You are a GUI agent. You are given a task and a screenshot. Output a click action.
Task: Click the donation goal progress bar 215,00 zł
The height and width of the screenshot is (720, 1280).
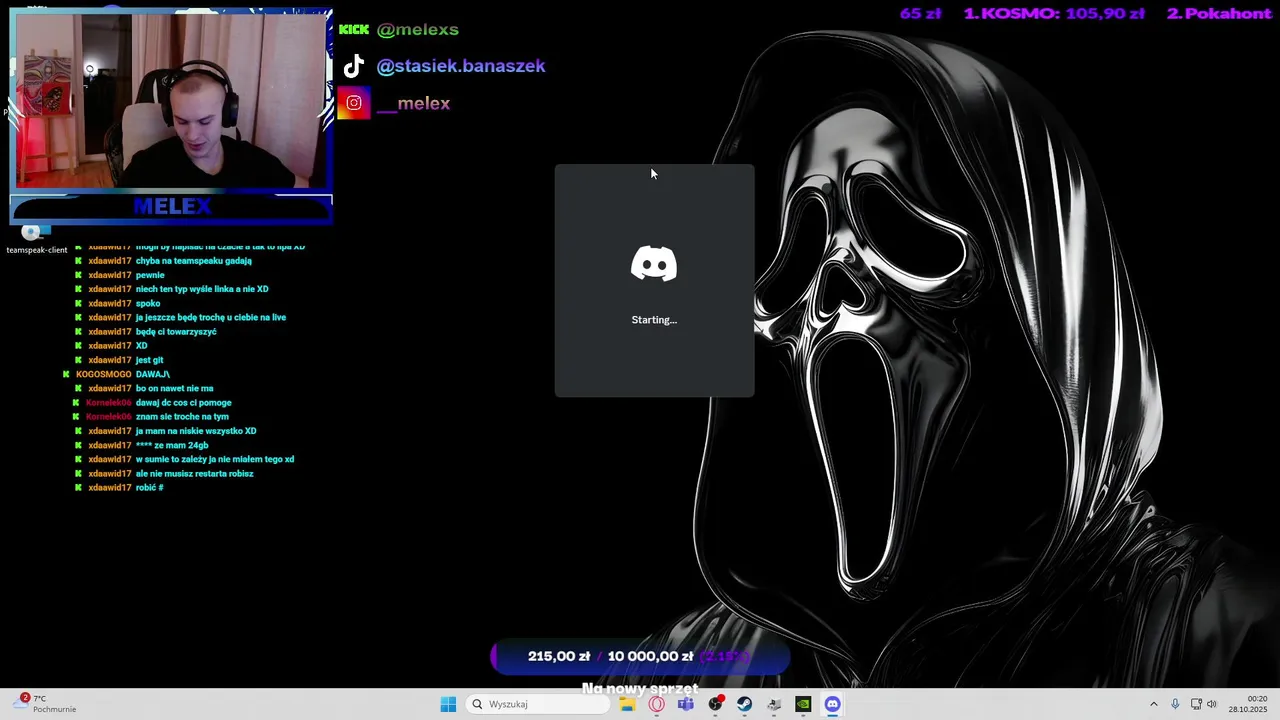coord(640,657)
